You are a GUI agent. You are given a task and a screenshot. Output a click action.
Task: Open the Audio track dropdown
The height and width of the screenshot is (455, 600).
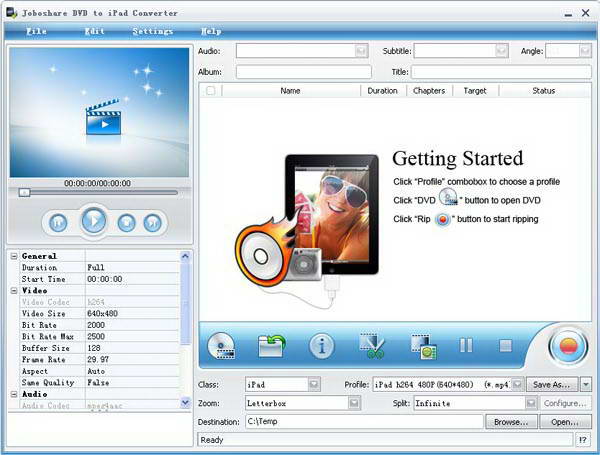coord(361,51)
